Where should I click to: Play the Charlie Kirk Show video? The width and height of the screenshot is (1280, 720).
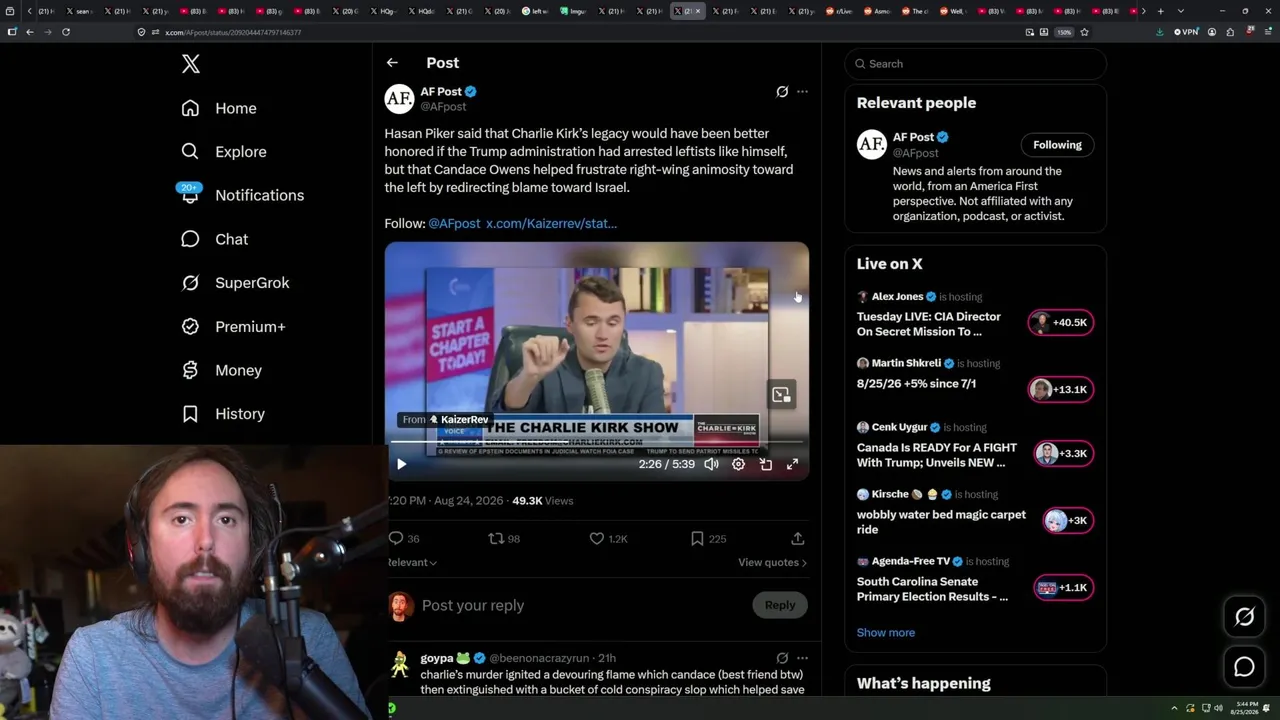coord(402,464)
